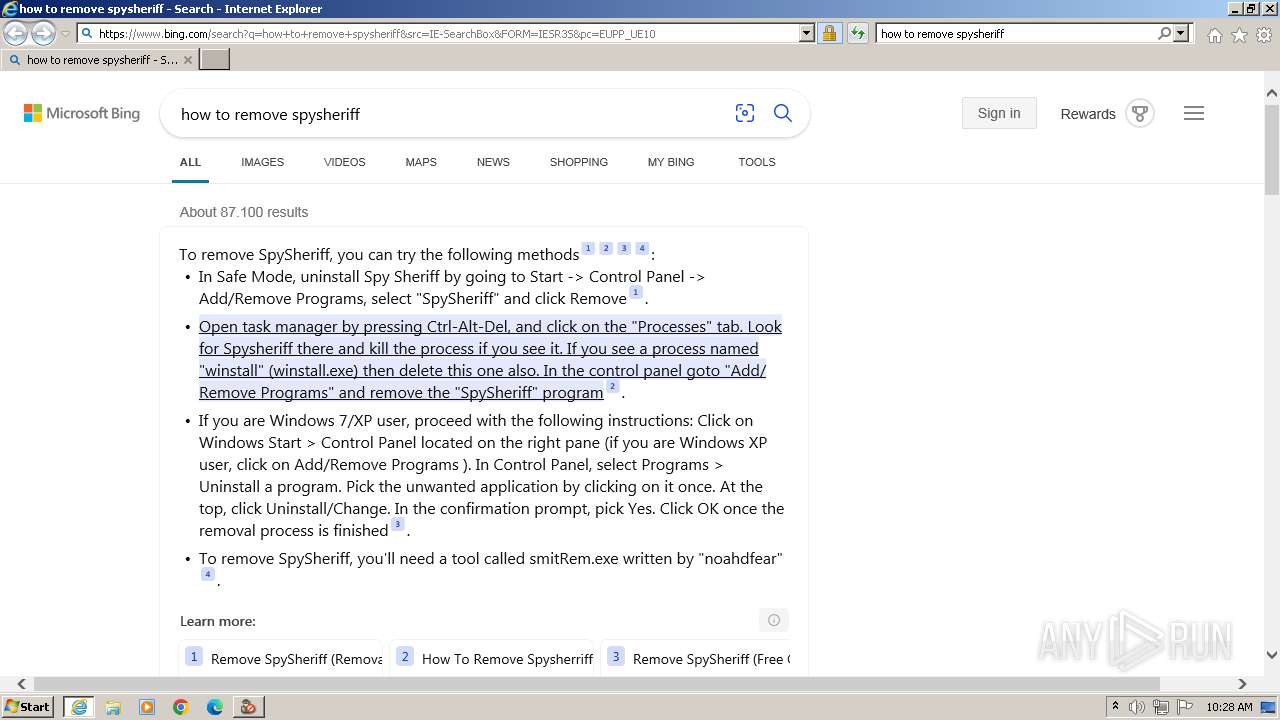The image size is (1280, 720).
Task: Open the Favorites star icon
Action: [1239, 35]
